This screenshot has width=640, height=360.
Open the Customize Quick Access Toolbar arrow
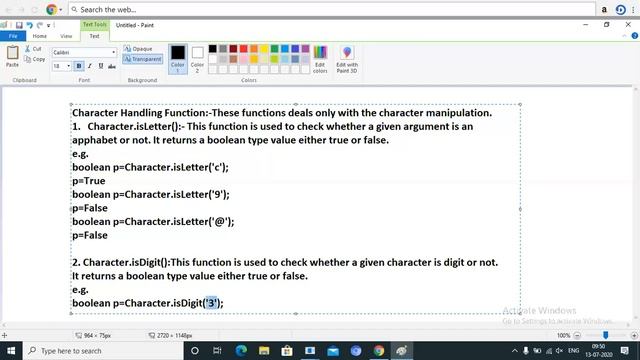pyautogui.click(x=49, y=25)
